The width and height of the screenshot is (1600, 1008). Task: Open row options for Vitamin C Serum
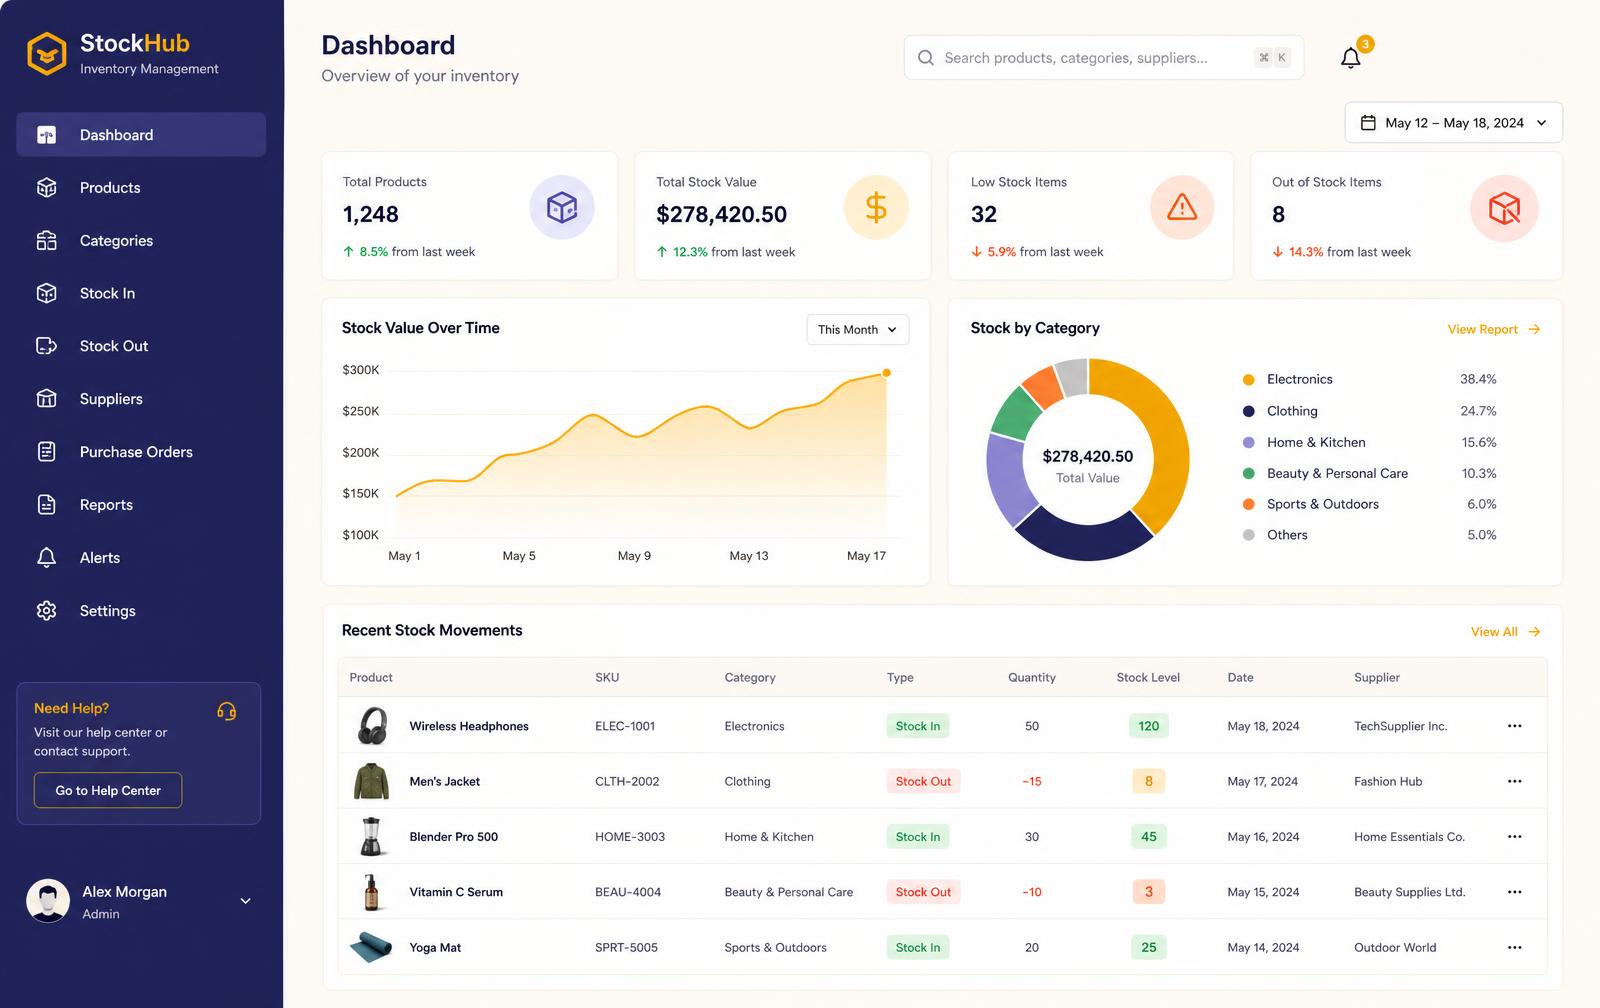pyautogui.click(x=1514, y=892)
